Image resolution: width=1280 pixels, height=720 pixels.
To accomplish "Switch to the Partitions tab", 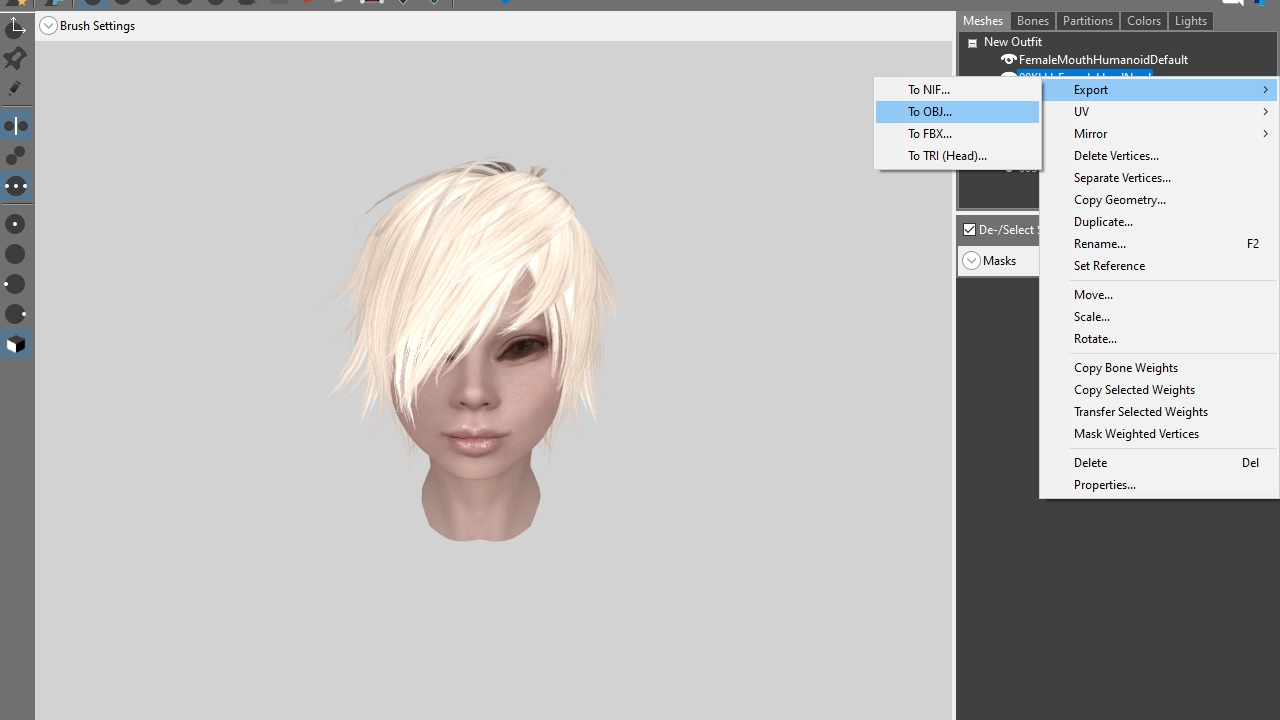I will [x=1088, y=21].
